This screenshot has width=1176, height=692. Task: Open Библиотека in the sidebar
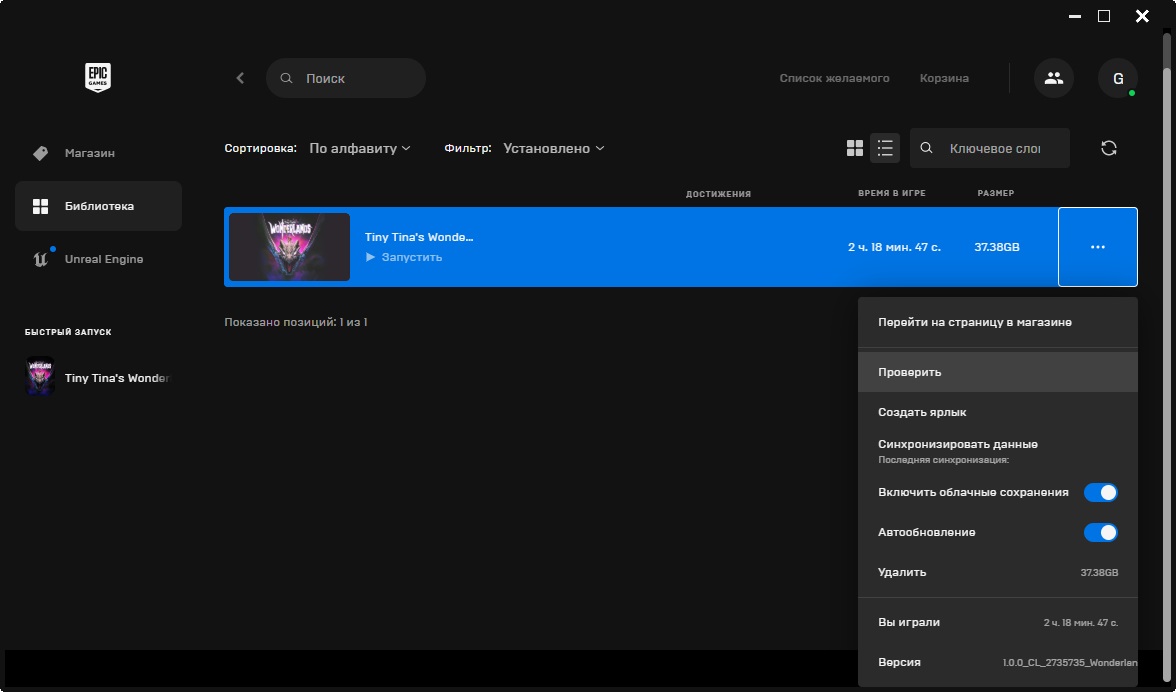pyautogui.click(x=98, y=206)
